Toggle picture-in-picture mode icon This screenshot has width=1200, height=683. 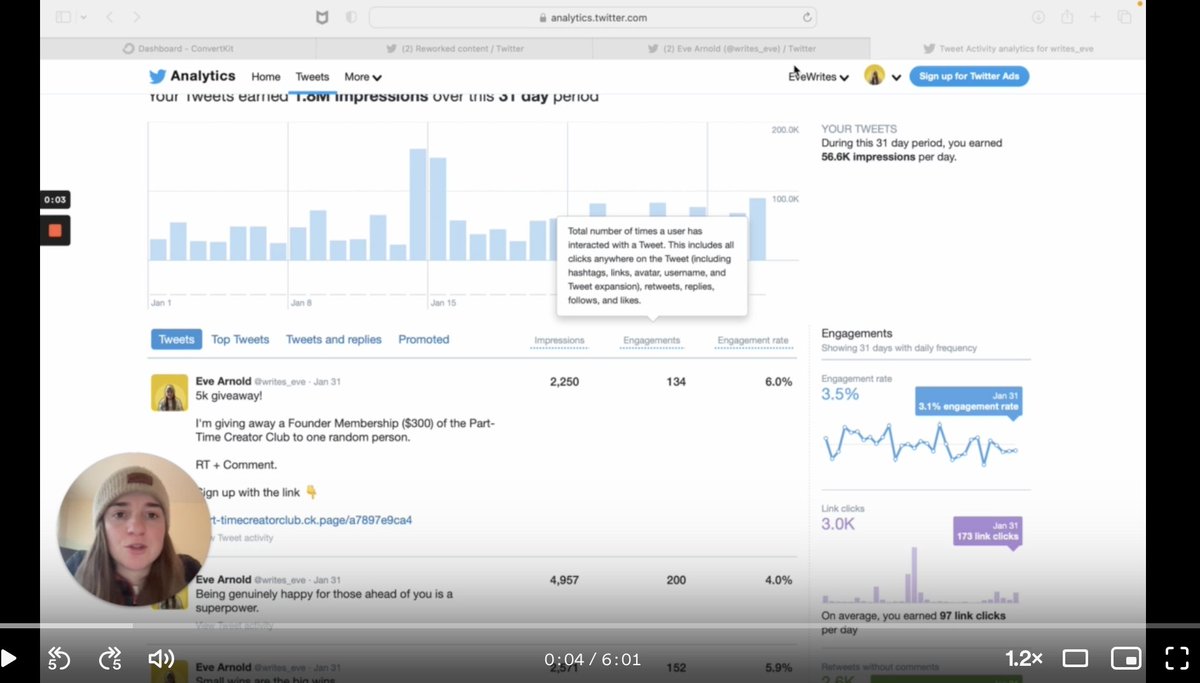(x=1126, y=658)
